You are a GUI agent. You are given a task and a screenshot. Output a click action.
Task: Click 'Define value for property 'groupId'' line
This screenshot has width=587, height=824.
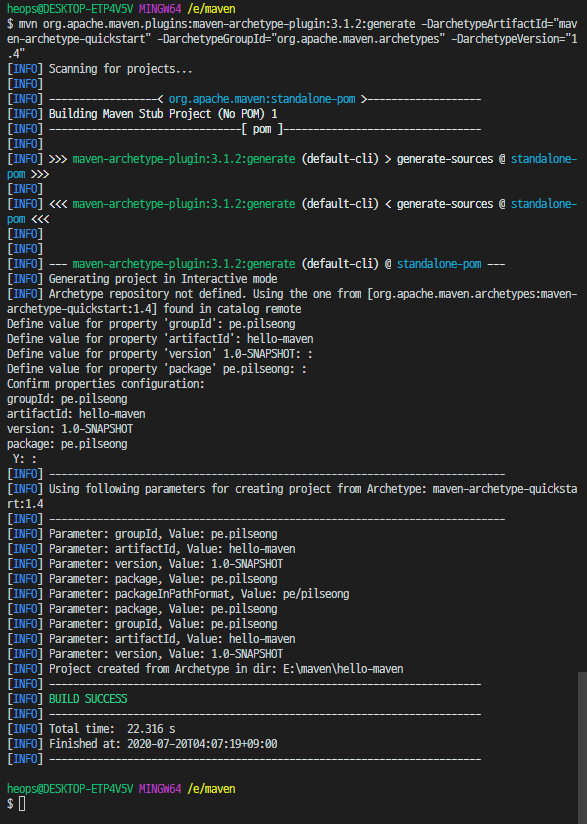151,324
